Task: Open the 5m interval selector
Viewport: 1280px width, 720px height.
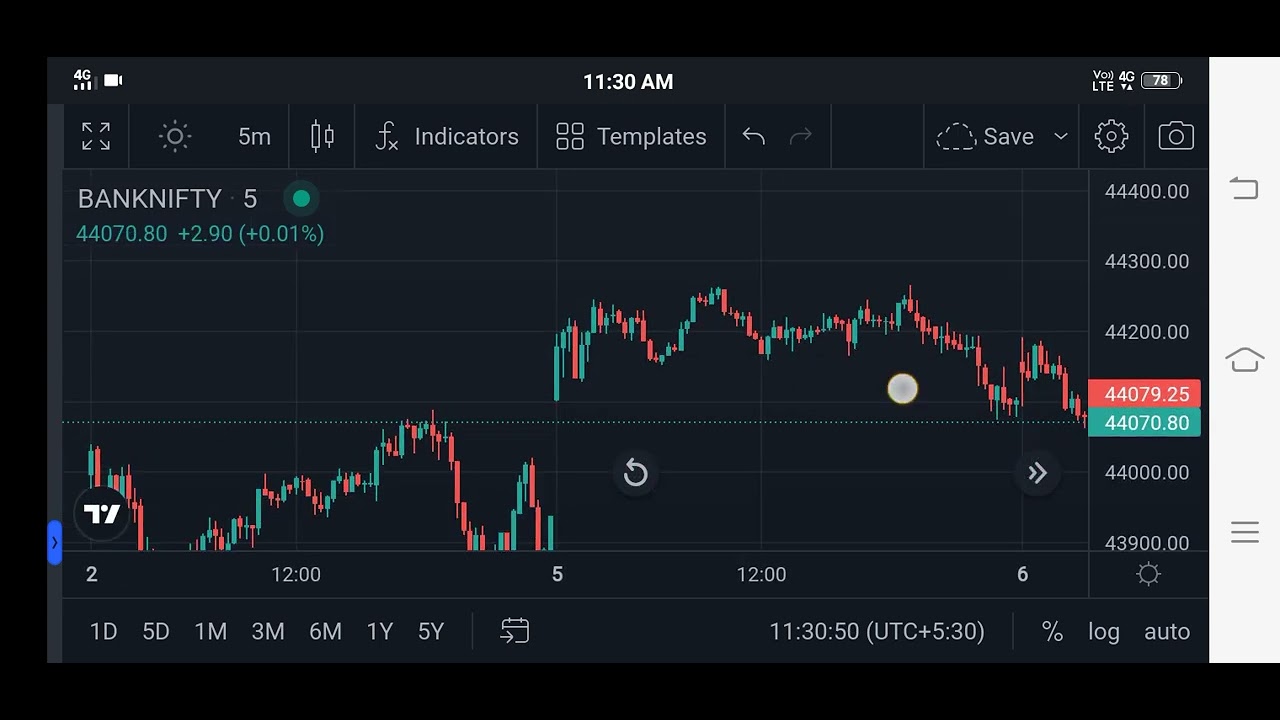Action: (x=254, y=137)
